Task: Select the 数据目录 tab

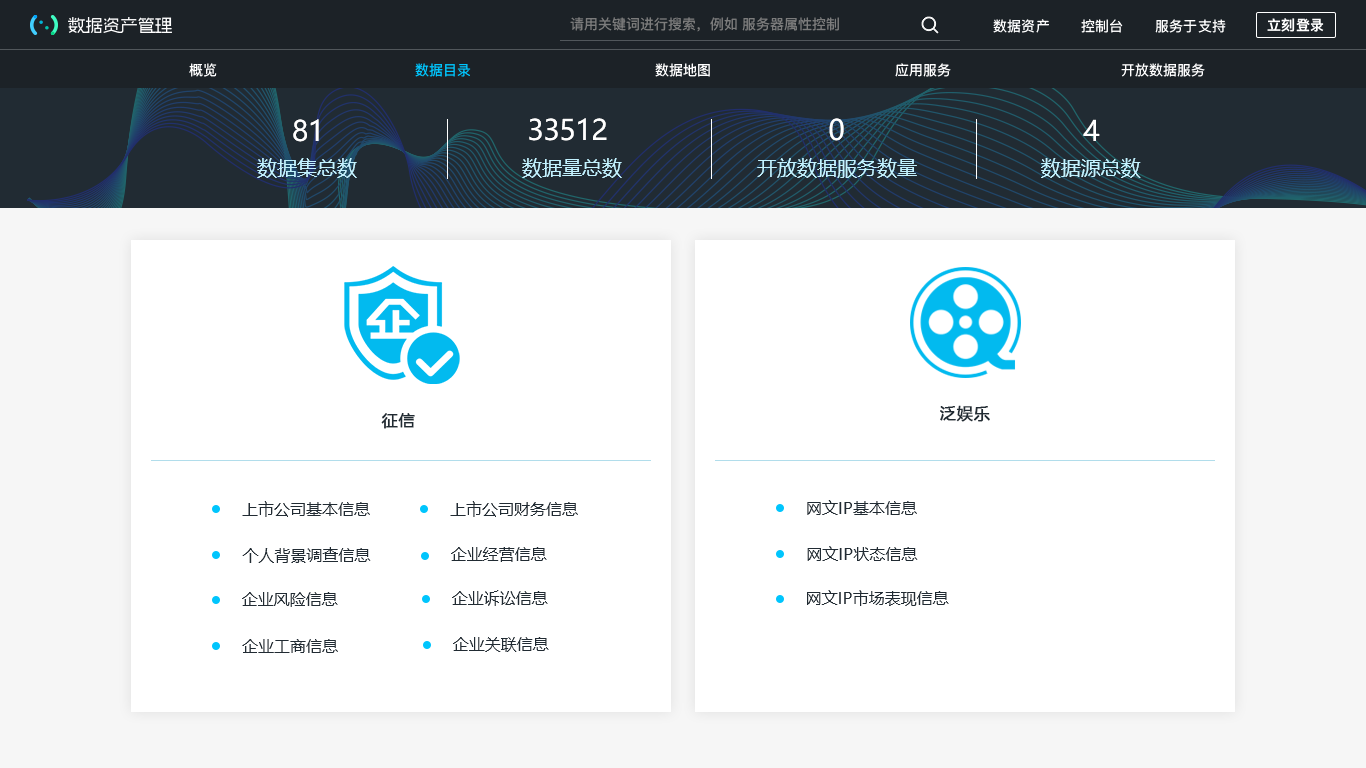Action: pyautogui.click(x=443, y=70)
